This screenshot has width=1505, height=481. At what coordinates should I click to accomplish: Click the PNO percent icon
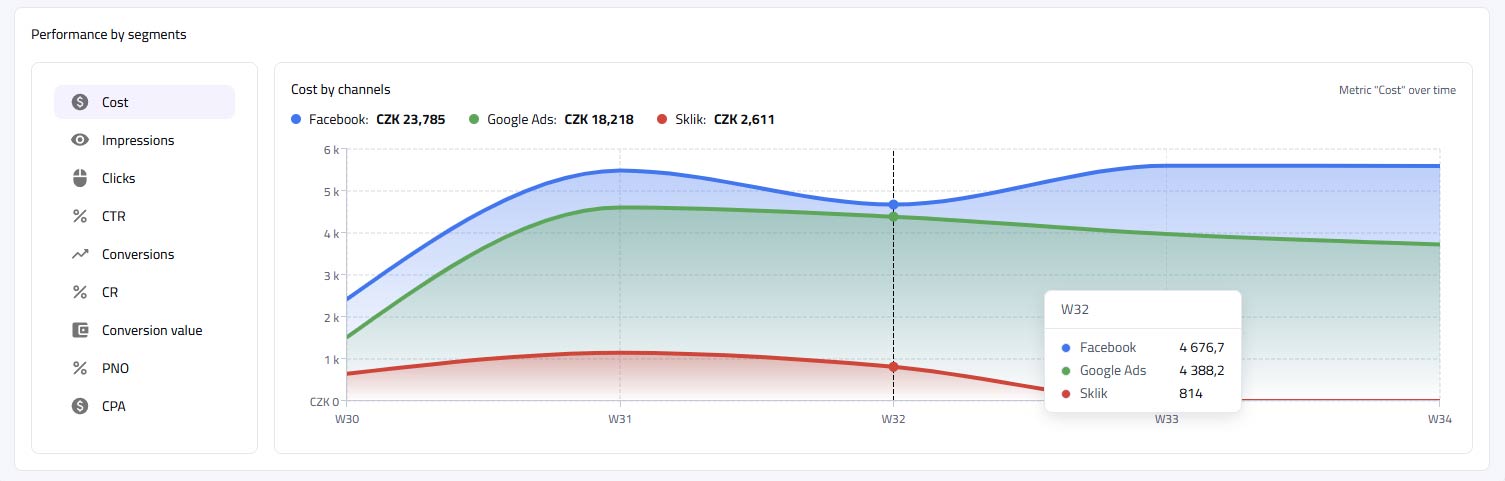[x=80, y=368]
